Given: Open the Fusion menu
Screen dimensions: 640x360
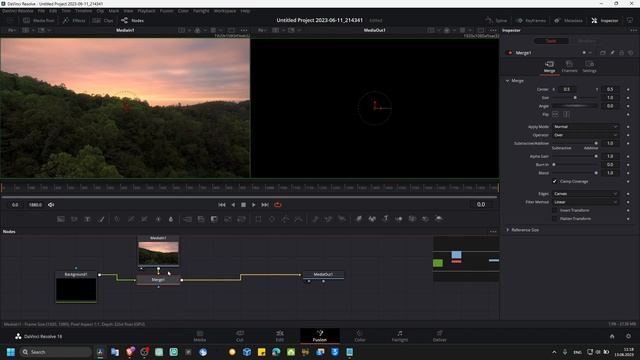Looking at the screenshot, I should pos(166,11).
